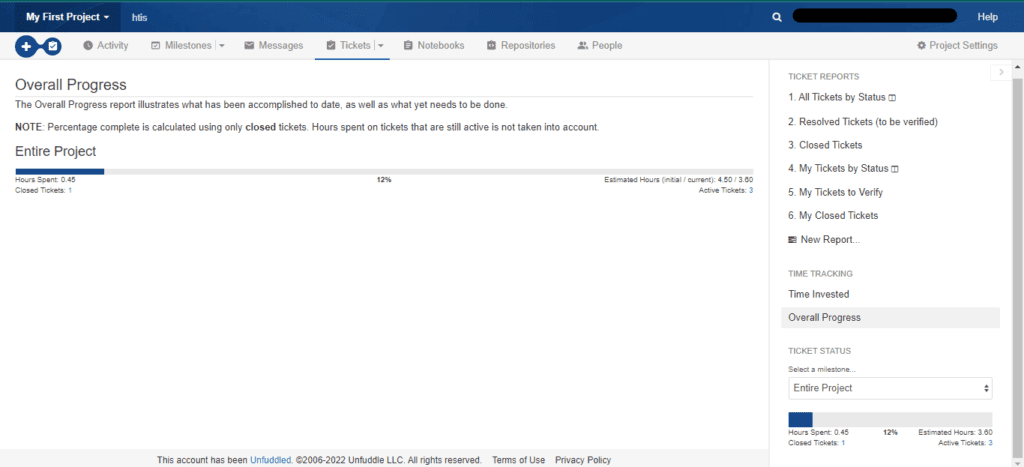Select the Tickets tab
This screenshot has width=1024, height=467.
tap(349, 46)
